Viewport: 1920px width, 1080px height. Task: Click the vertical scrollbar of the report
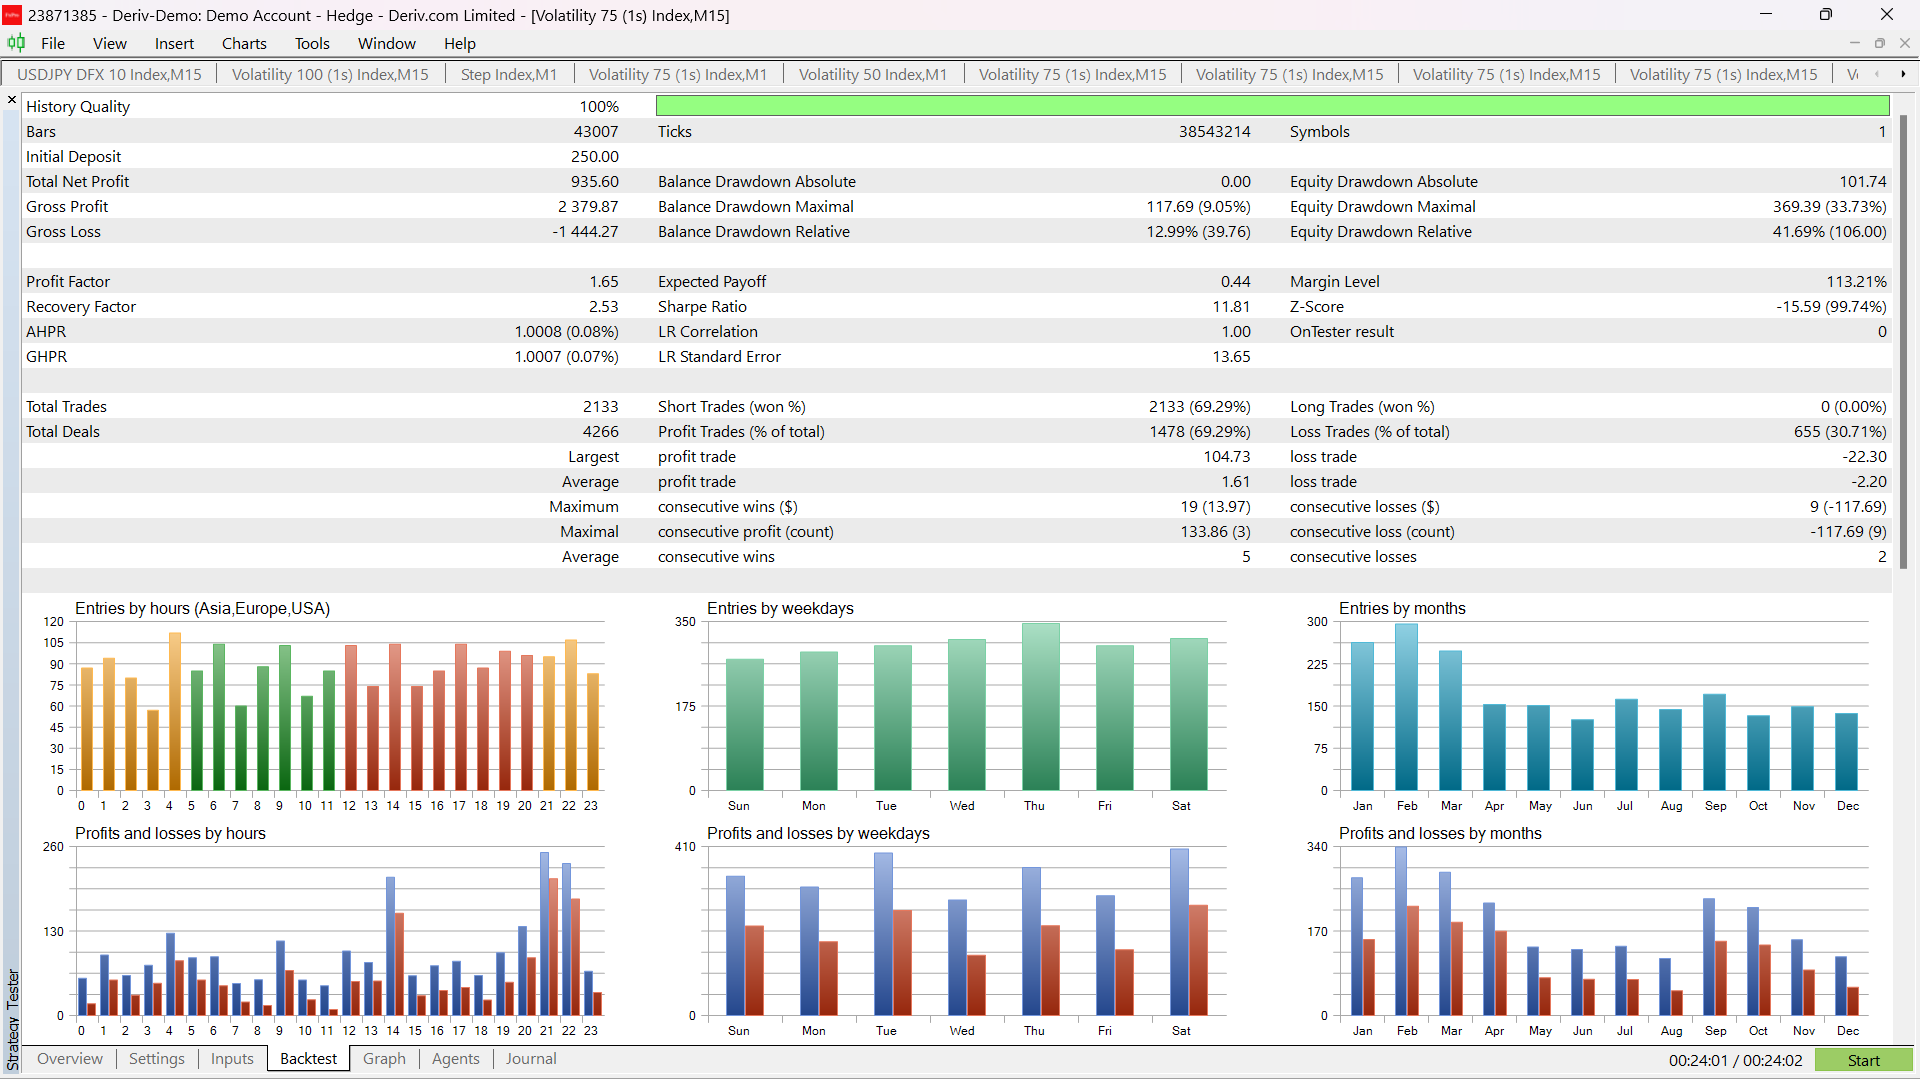[x=1903, y=340]
